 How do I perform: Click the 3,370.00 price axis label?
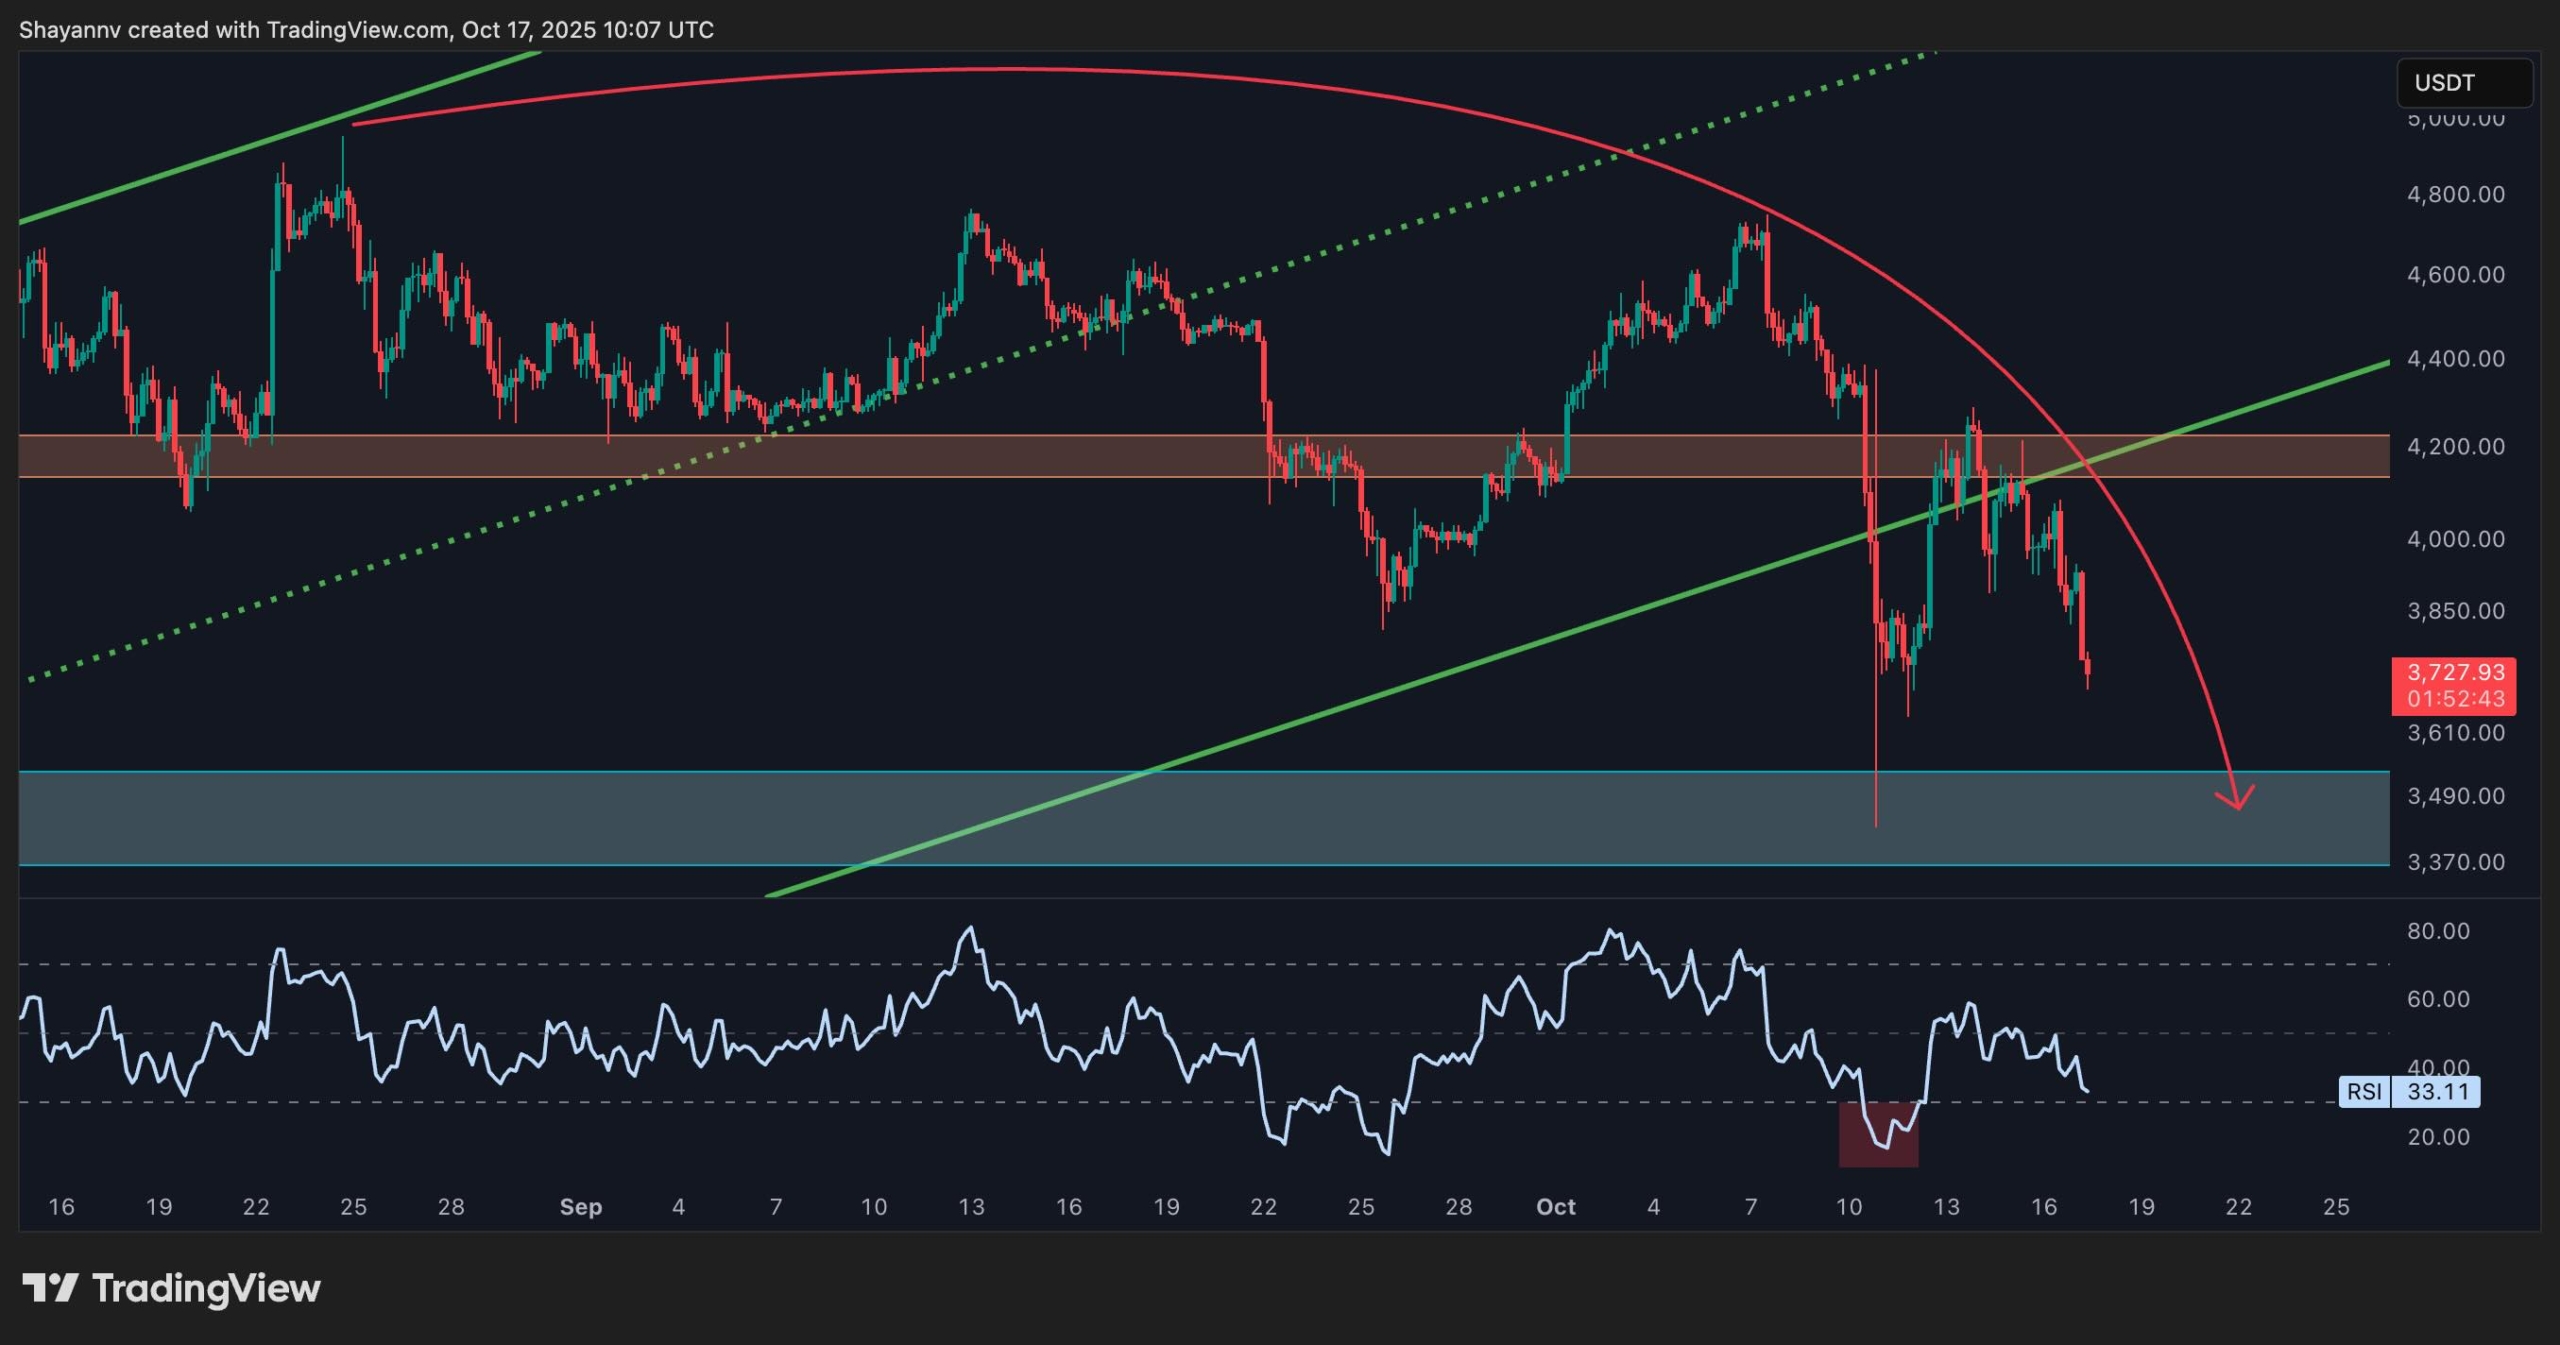coord(2455,862)
